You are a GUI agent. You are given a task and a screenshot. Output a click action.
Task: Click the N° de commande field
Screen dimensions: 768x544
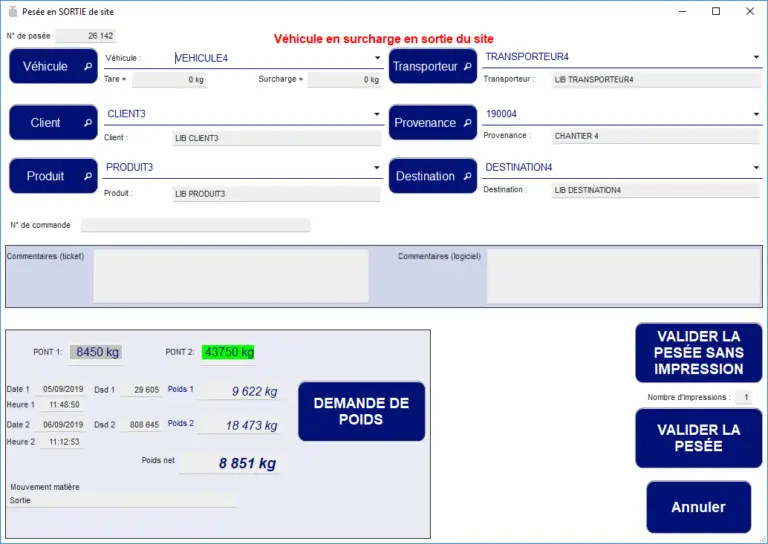coord(195,225)
